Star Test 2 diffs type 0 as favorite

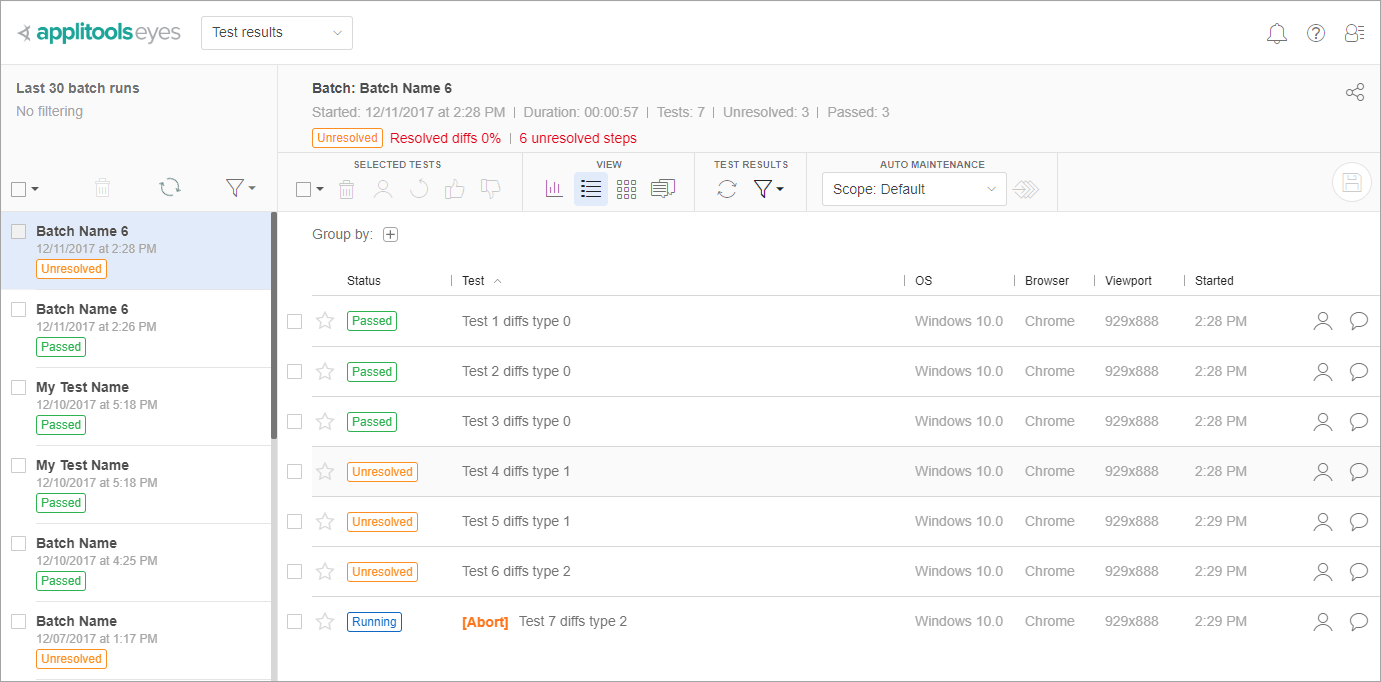(x=324, y=371)
